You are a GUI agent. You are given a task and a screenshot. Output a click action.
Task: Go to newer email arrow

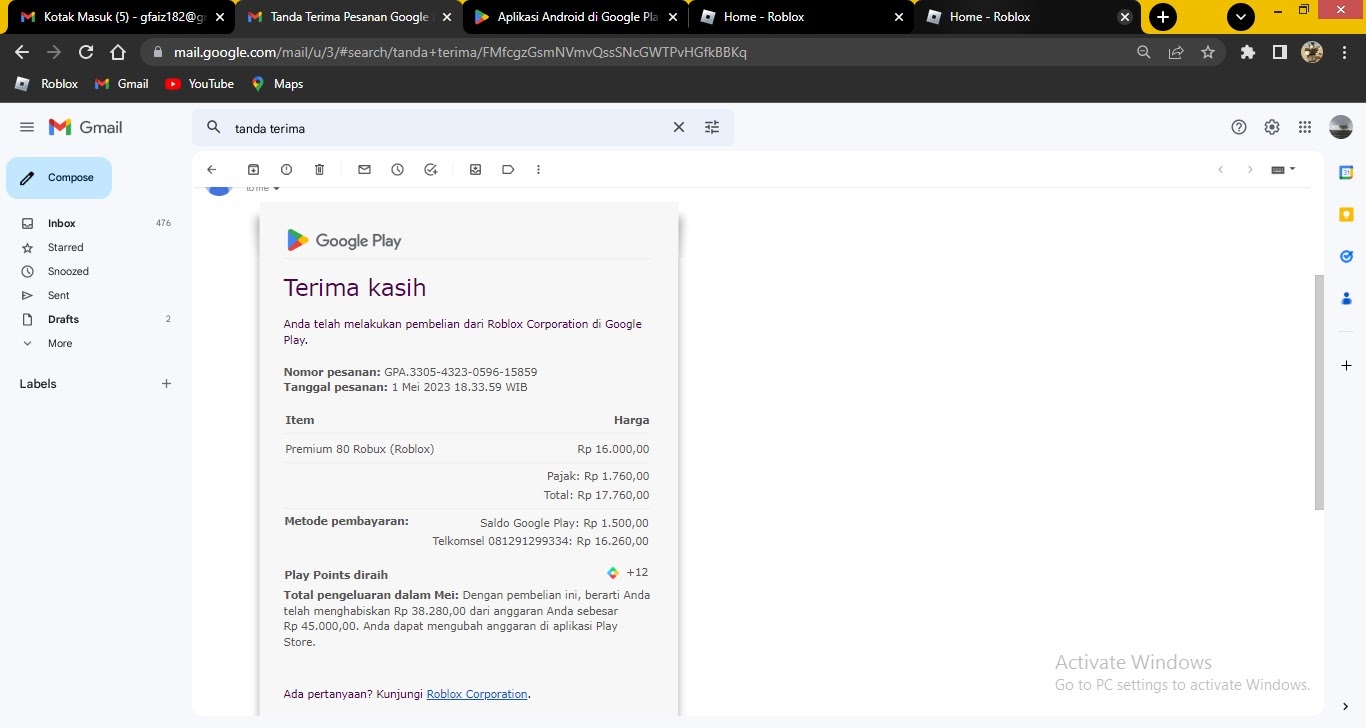point(1220,170)
